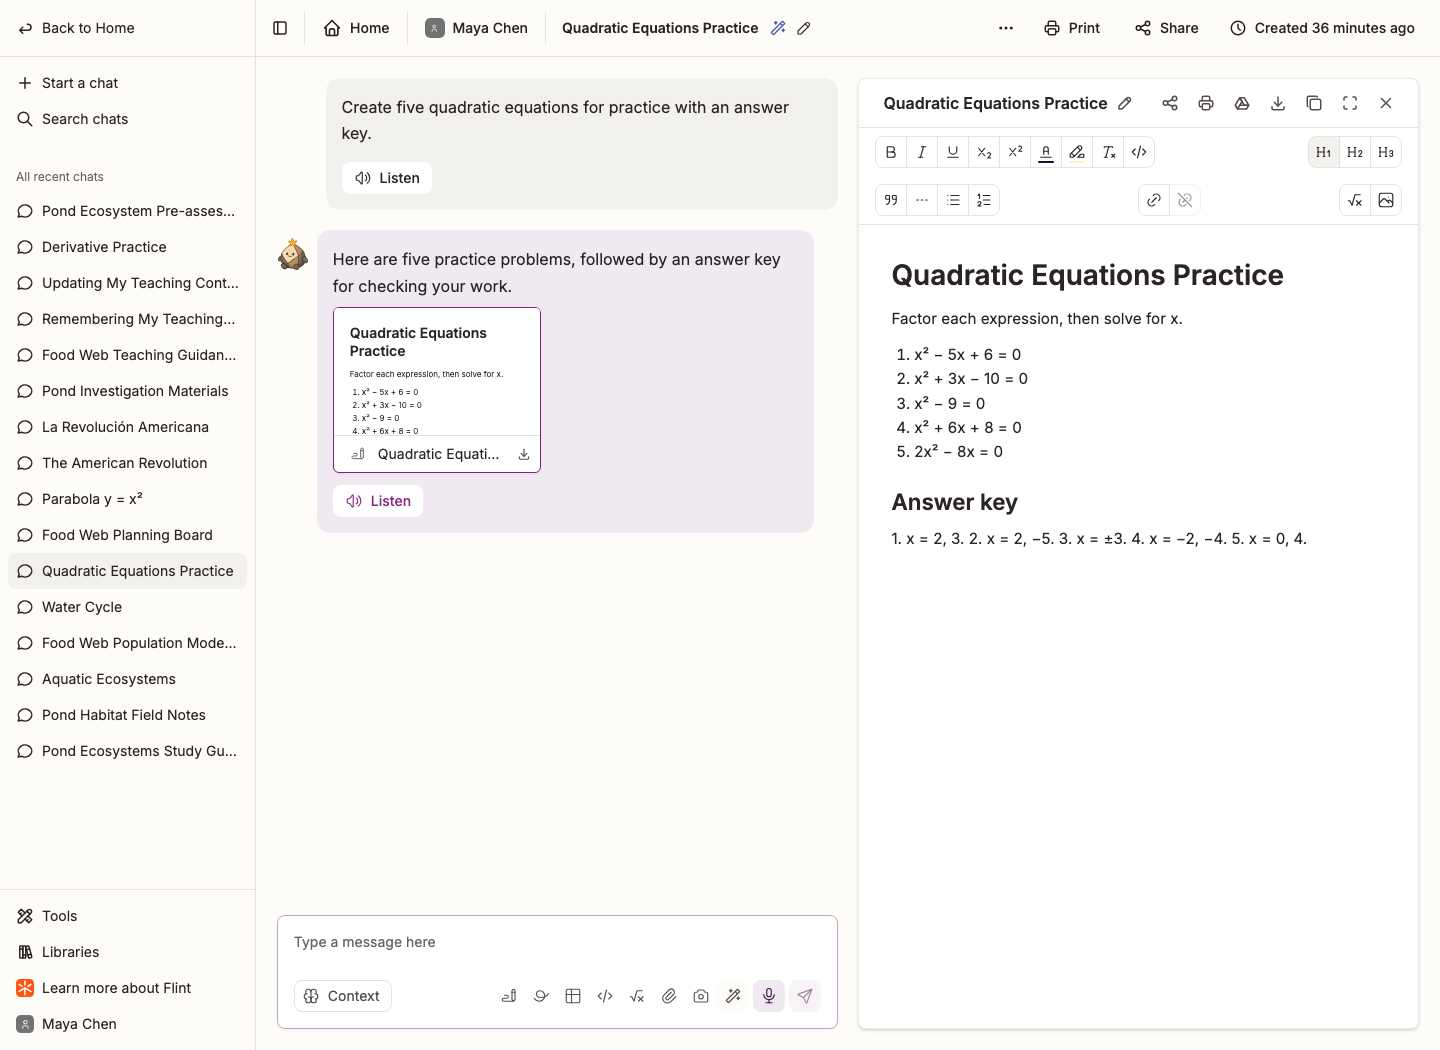This screenshot has width=1440, height=1050.
Task: Open the three-dot more options menu
Action: pos(1006,28)
